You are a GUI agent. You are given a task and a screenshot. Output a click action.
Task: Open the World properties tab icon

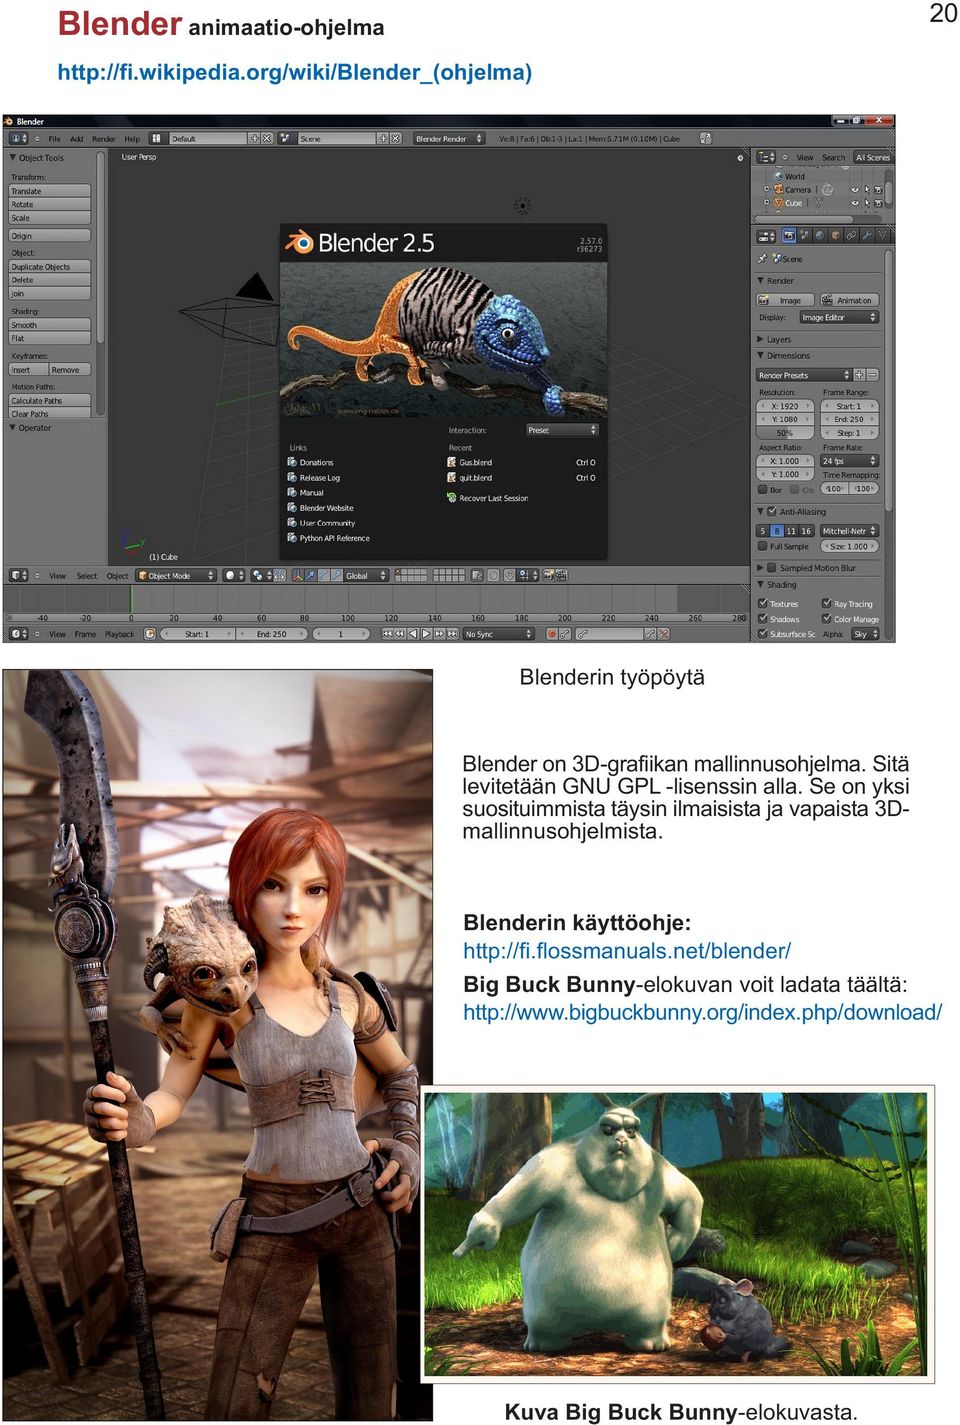(x=820, y=236)
